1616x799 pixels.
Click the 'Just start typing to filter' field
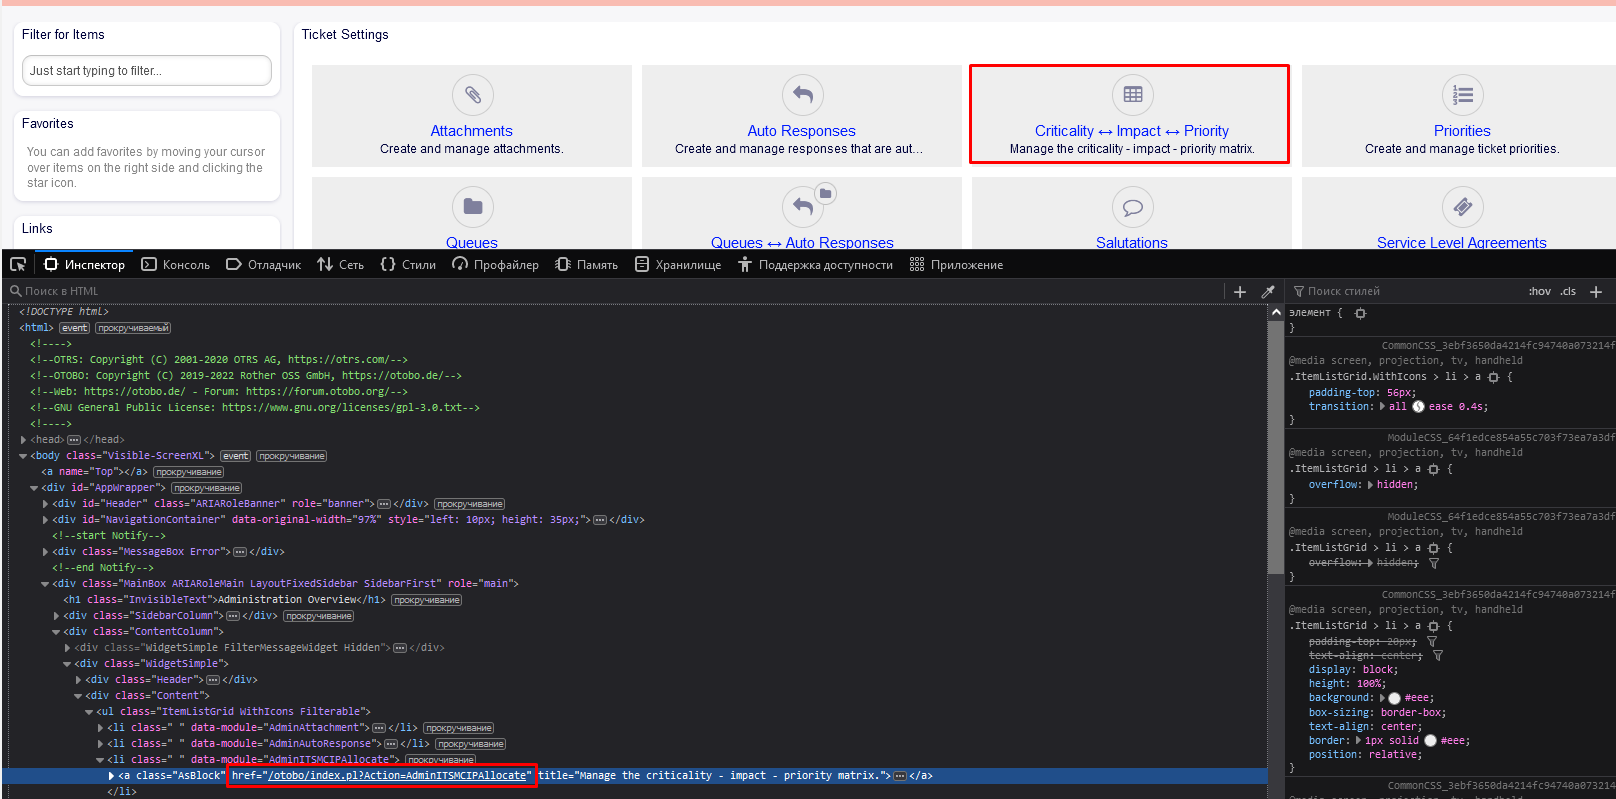146,71
